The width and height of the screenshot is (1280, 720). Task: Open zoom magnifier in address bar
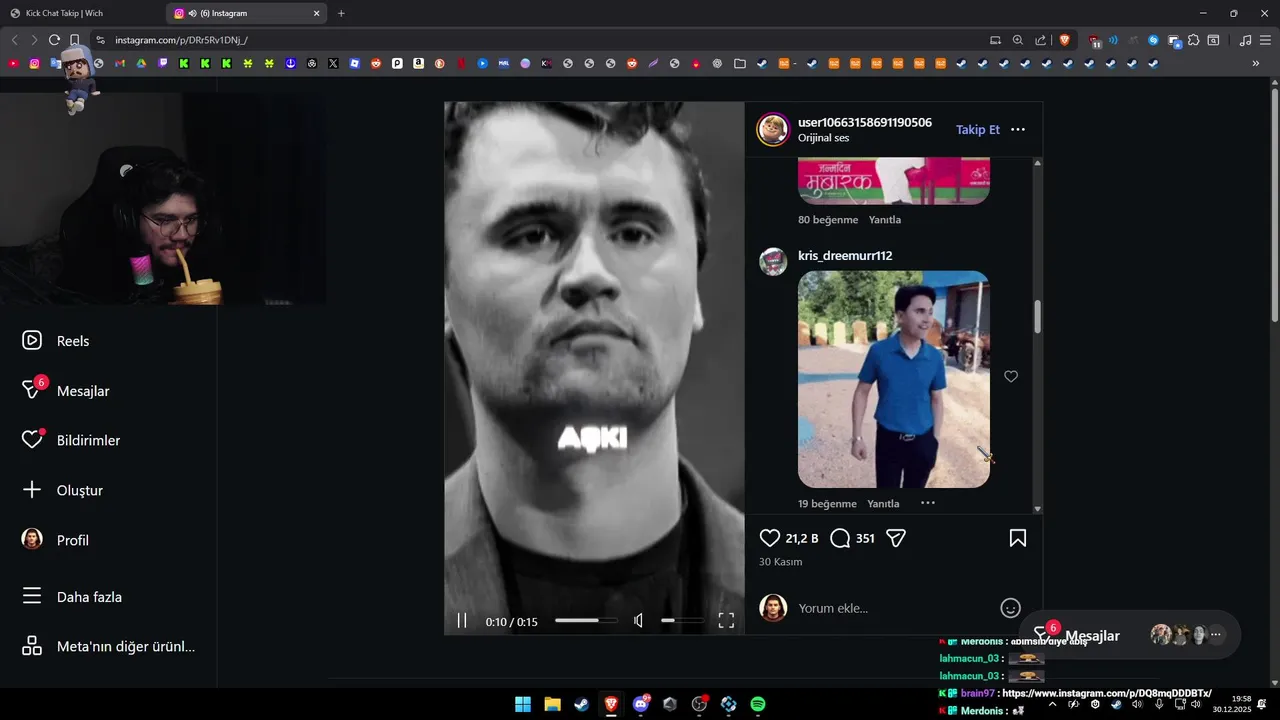(1018, 40)
